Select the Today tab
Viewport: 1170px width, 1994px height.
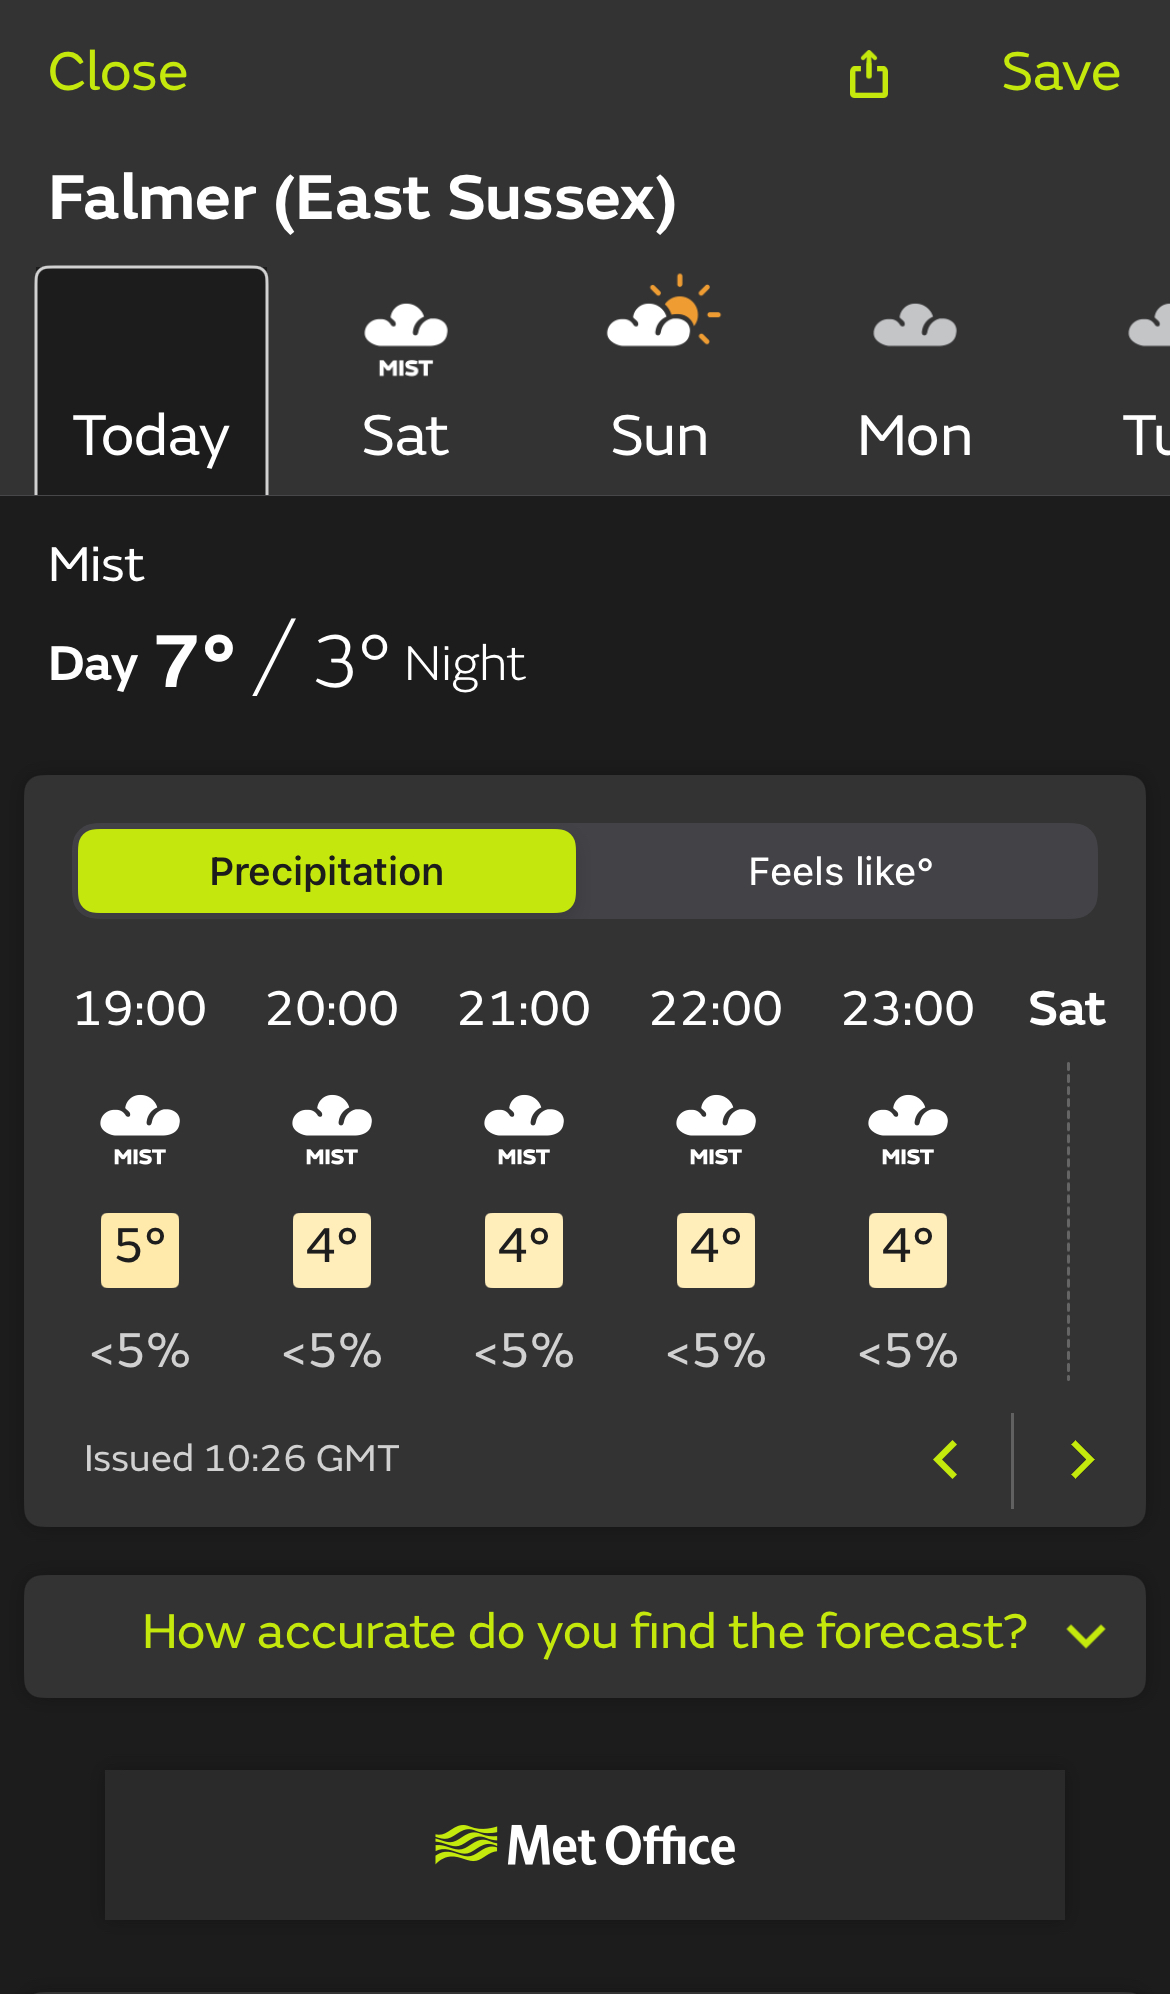click(x=151, y=380)
